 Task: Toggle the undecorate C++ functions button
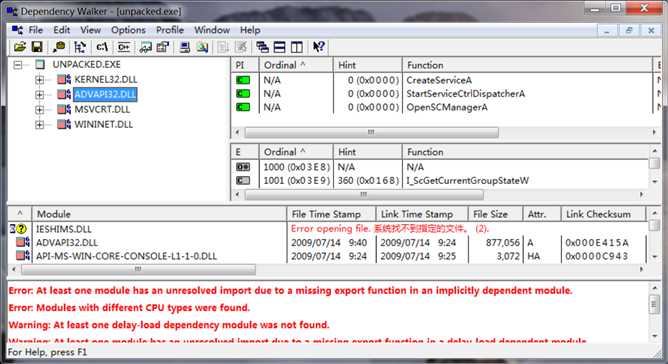point(124,47)
